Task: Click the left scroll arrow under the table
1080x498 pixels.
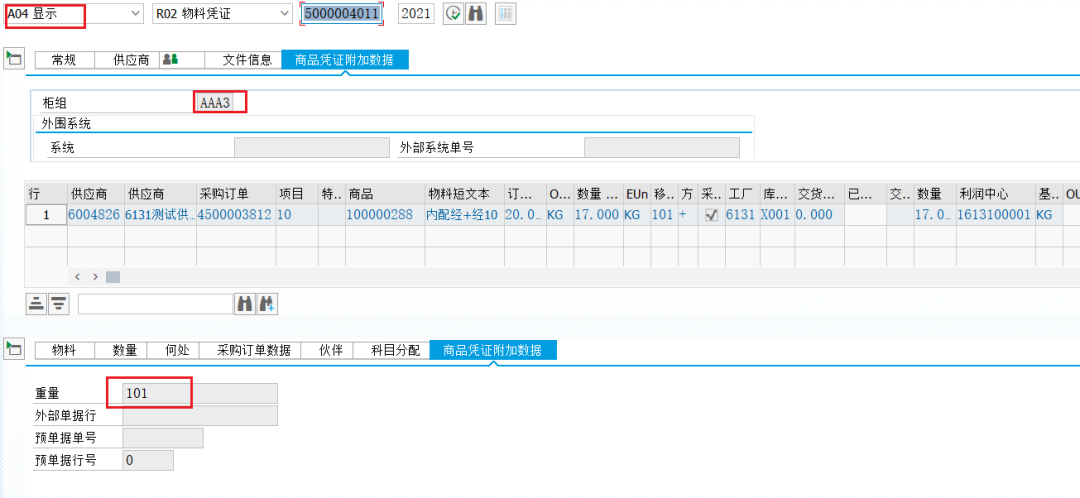Action: tap(77, 276)
